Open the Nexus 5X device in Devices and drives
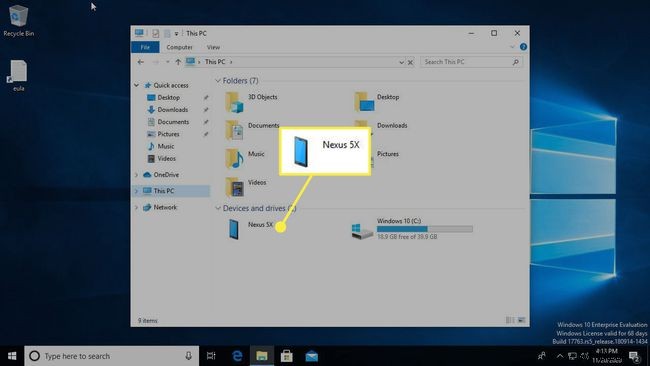 (x=250, y=229)
